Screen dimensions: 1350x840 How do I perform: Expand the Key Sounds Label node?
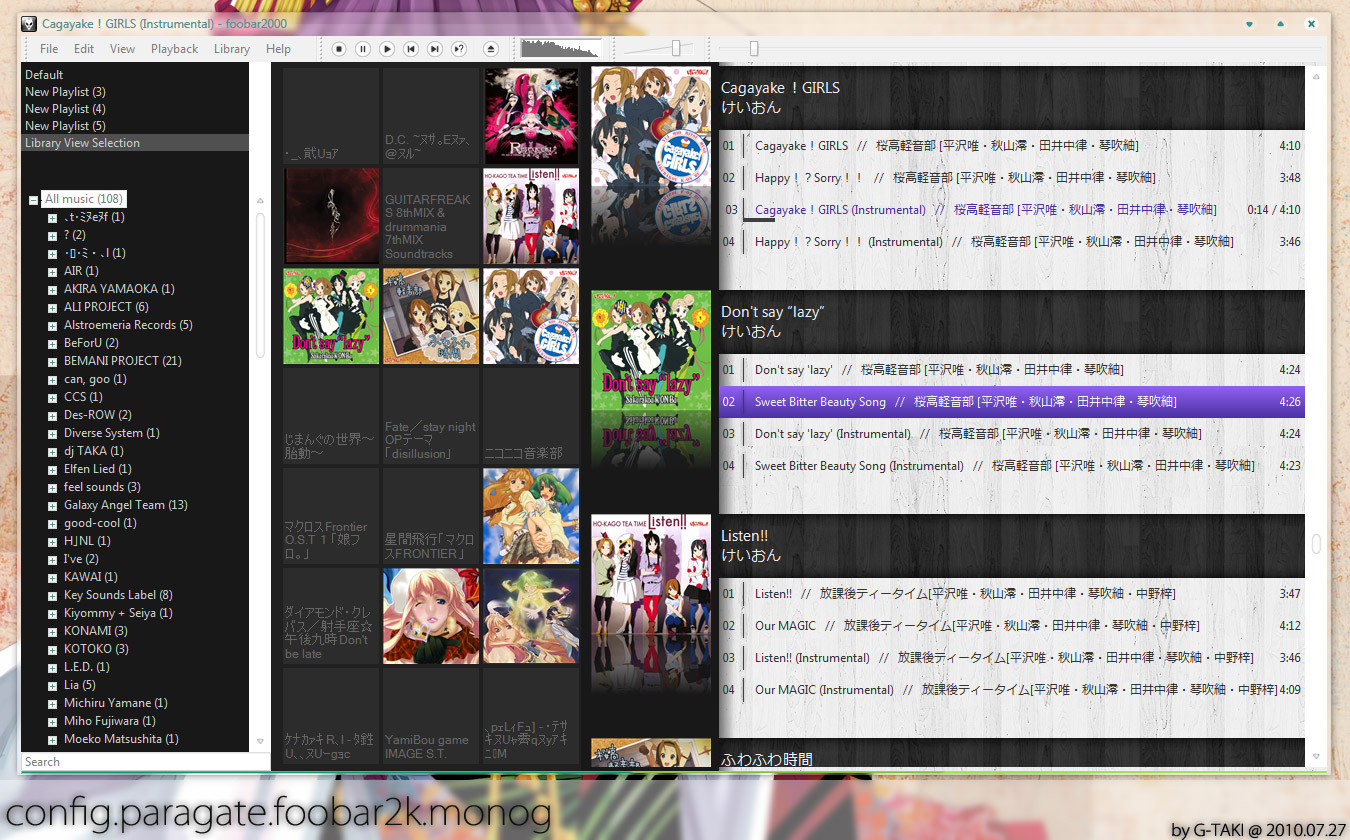[52, 595]
